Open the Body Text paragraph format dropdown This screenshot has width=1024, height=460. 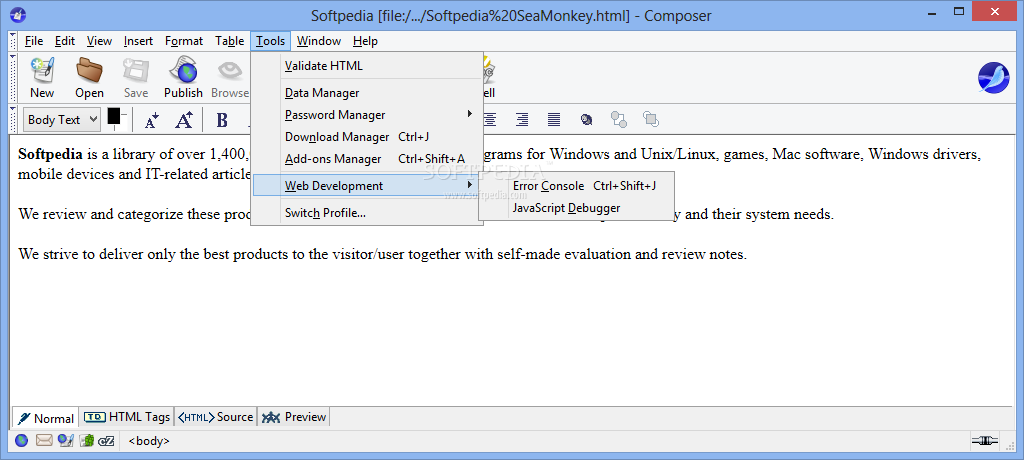[63, 120]
